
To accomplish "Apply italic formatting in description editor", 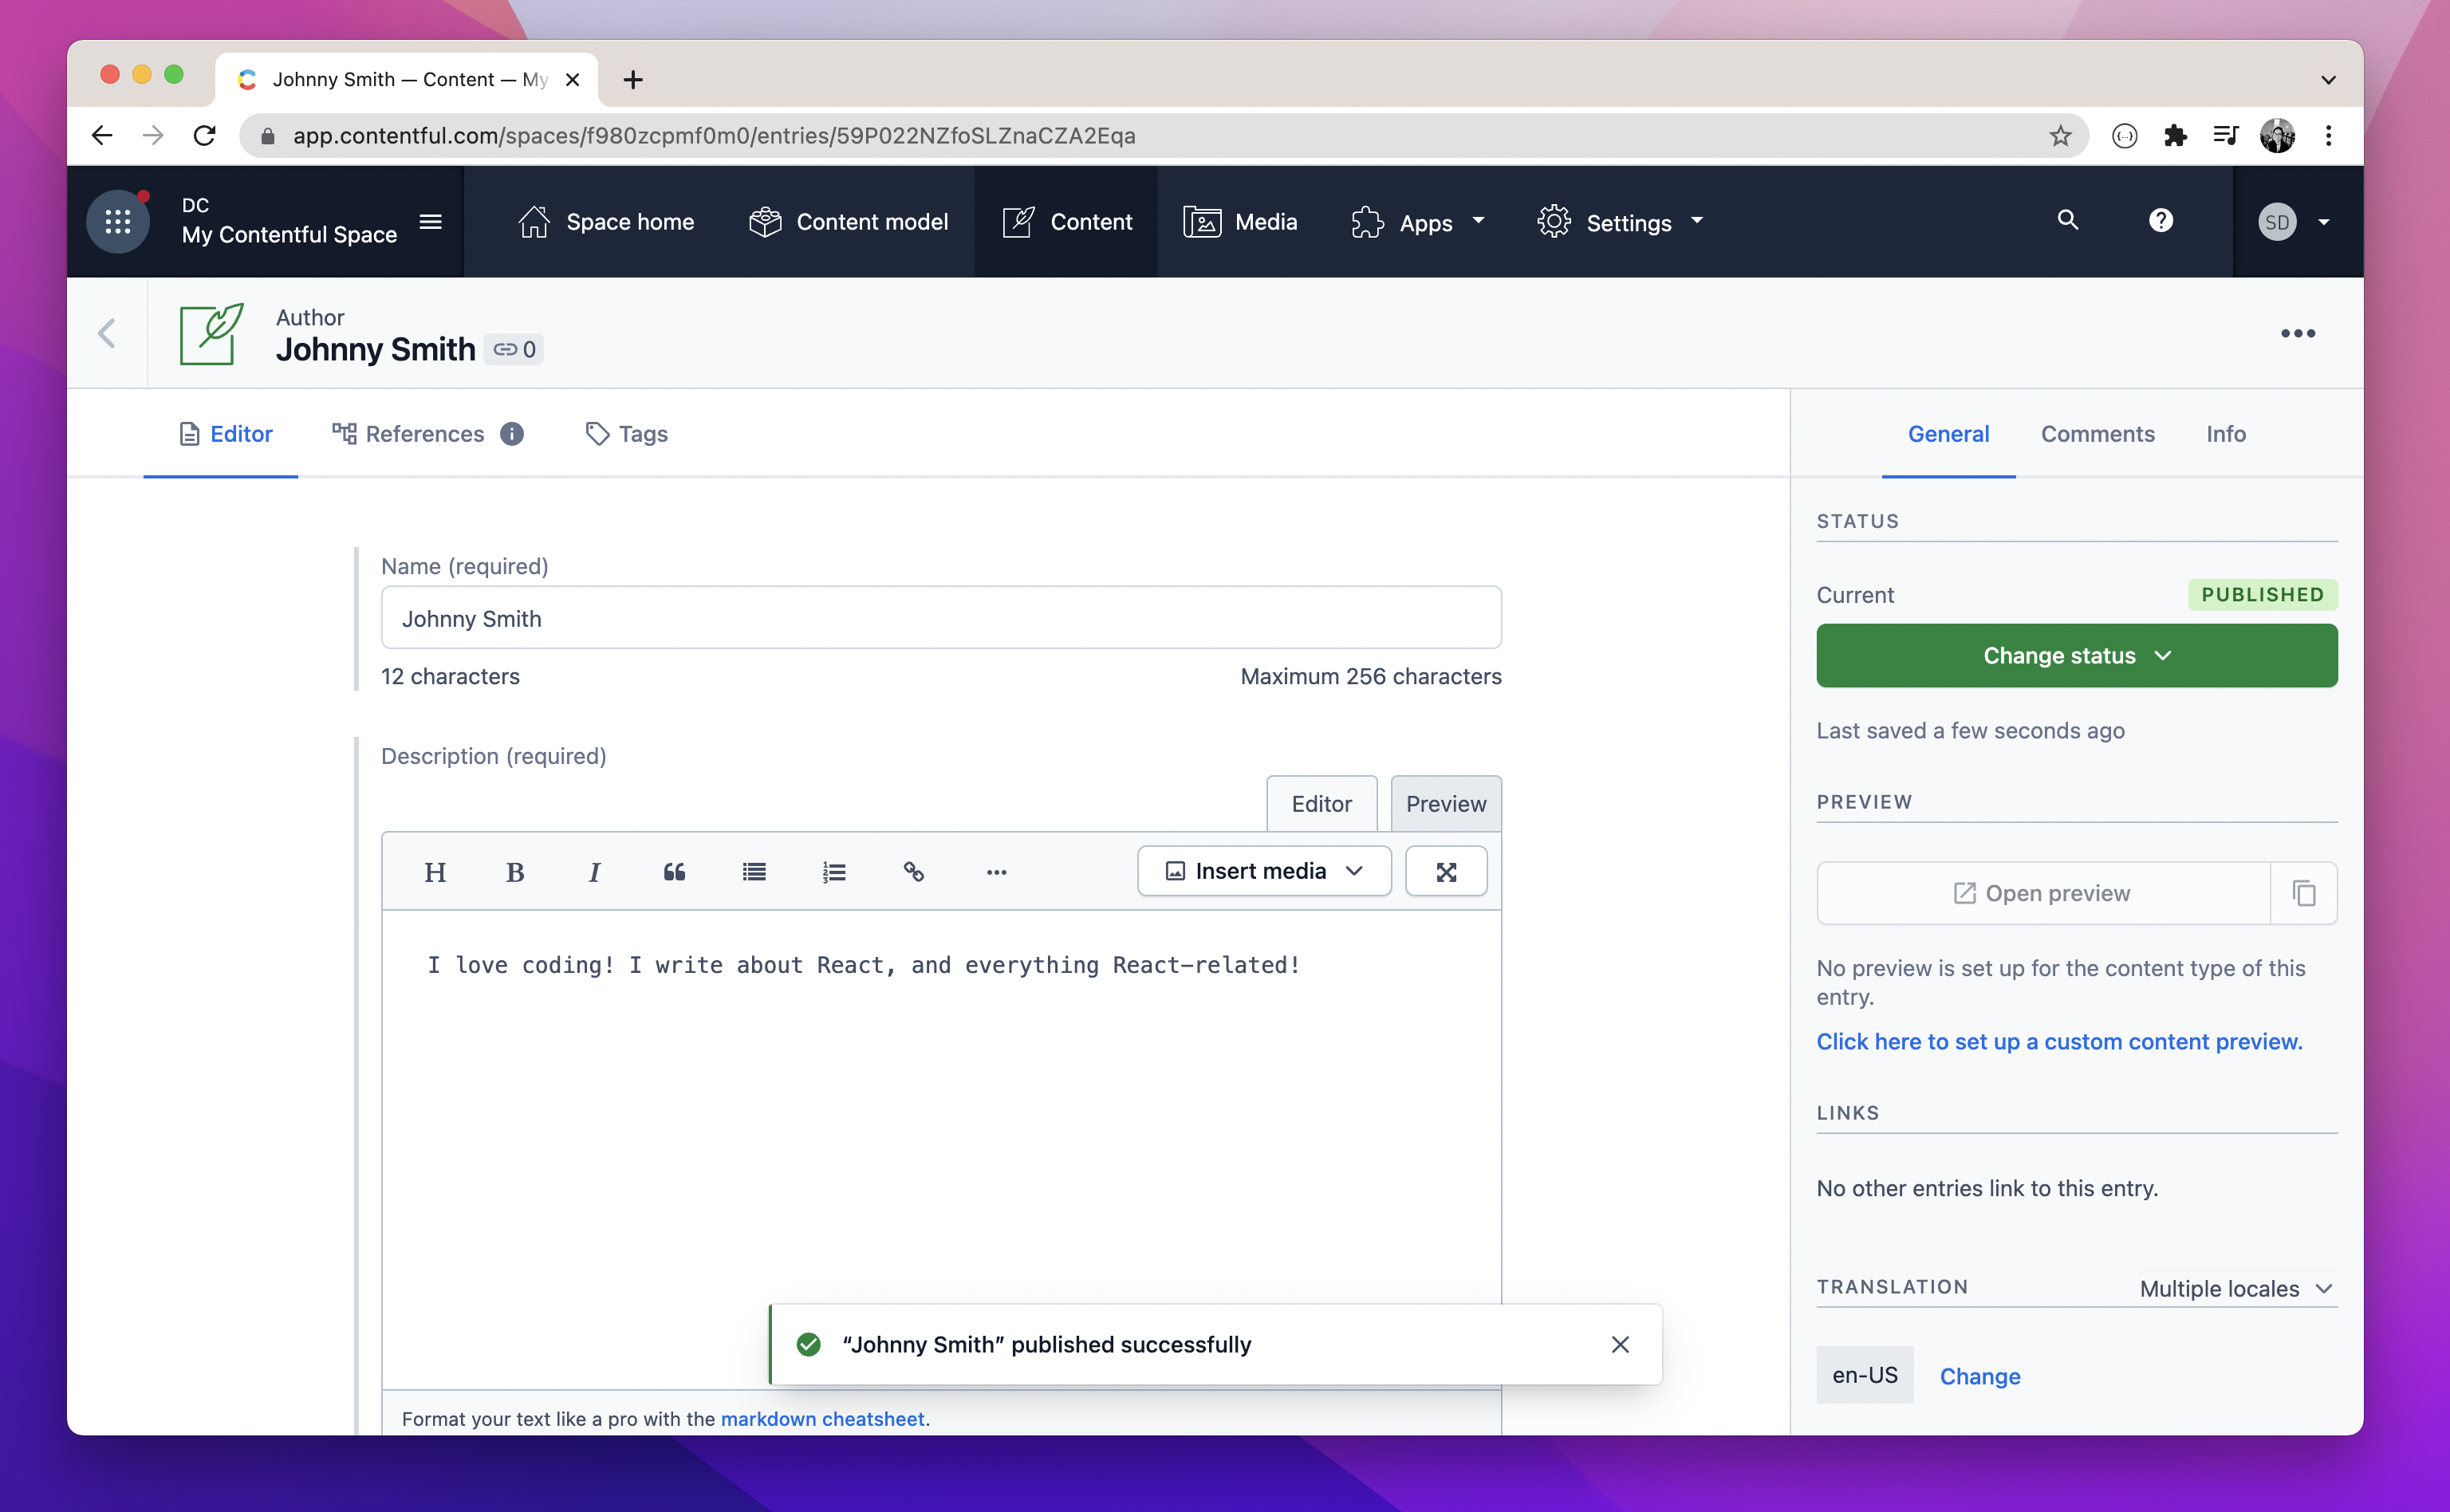I will point(594,871).
